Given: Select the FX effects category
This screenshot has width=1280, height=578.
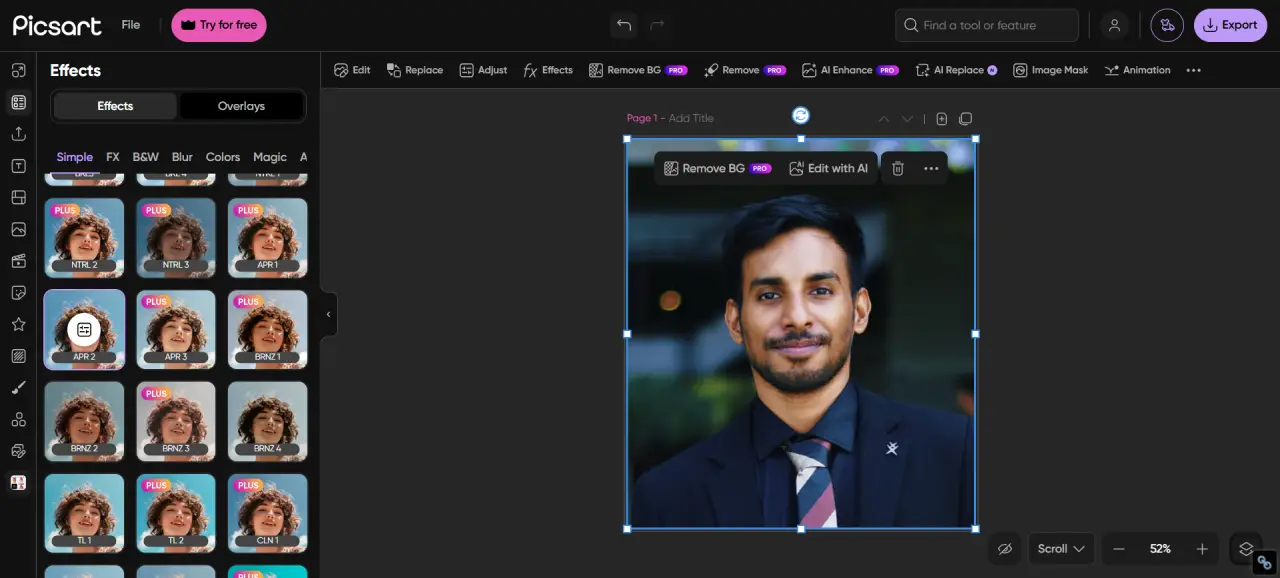Looking at the screenshot, I should [113, 157].
